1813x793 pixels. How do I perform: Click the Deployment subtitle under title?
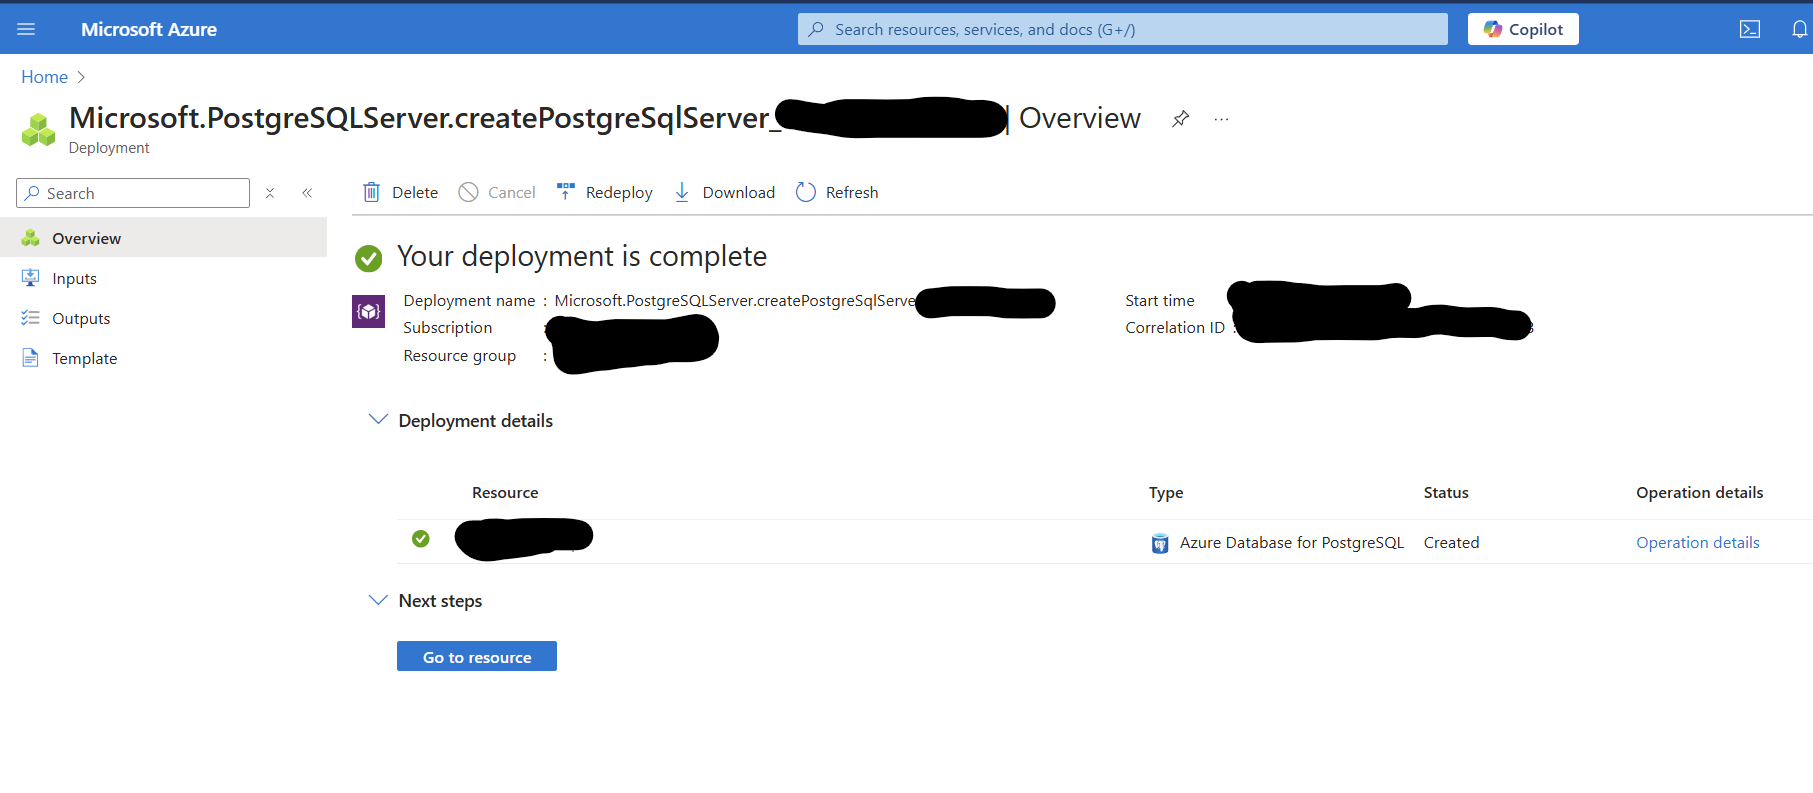tap(109, 148)
